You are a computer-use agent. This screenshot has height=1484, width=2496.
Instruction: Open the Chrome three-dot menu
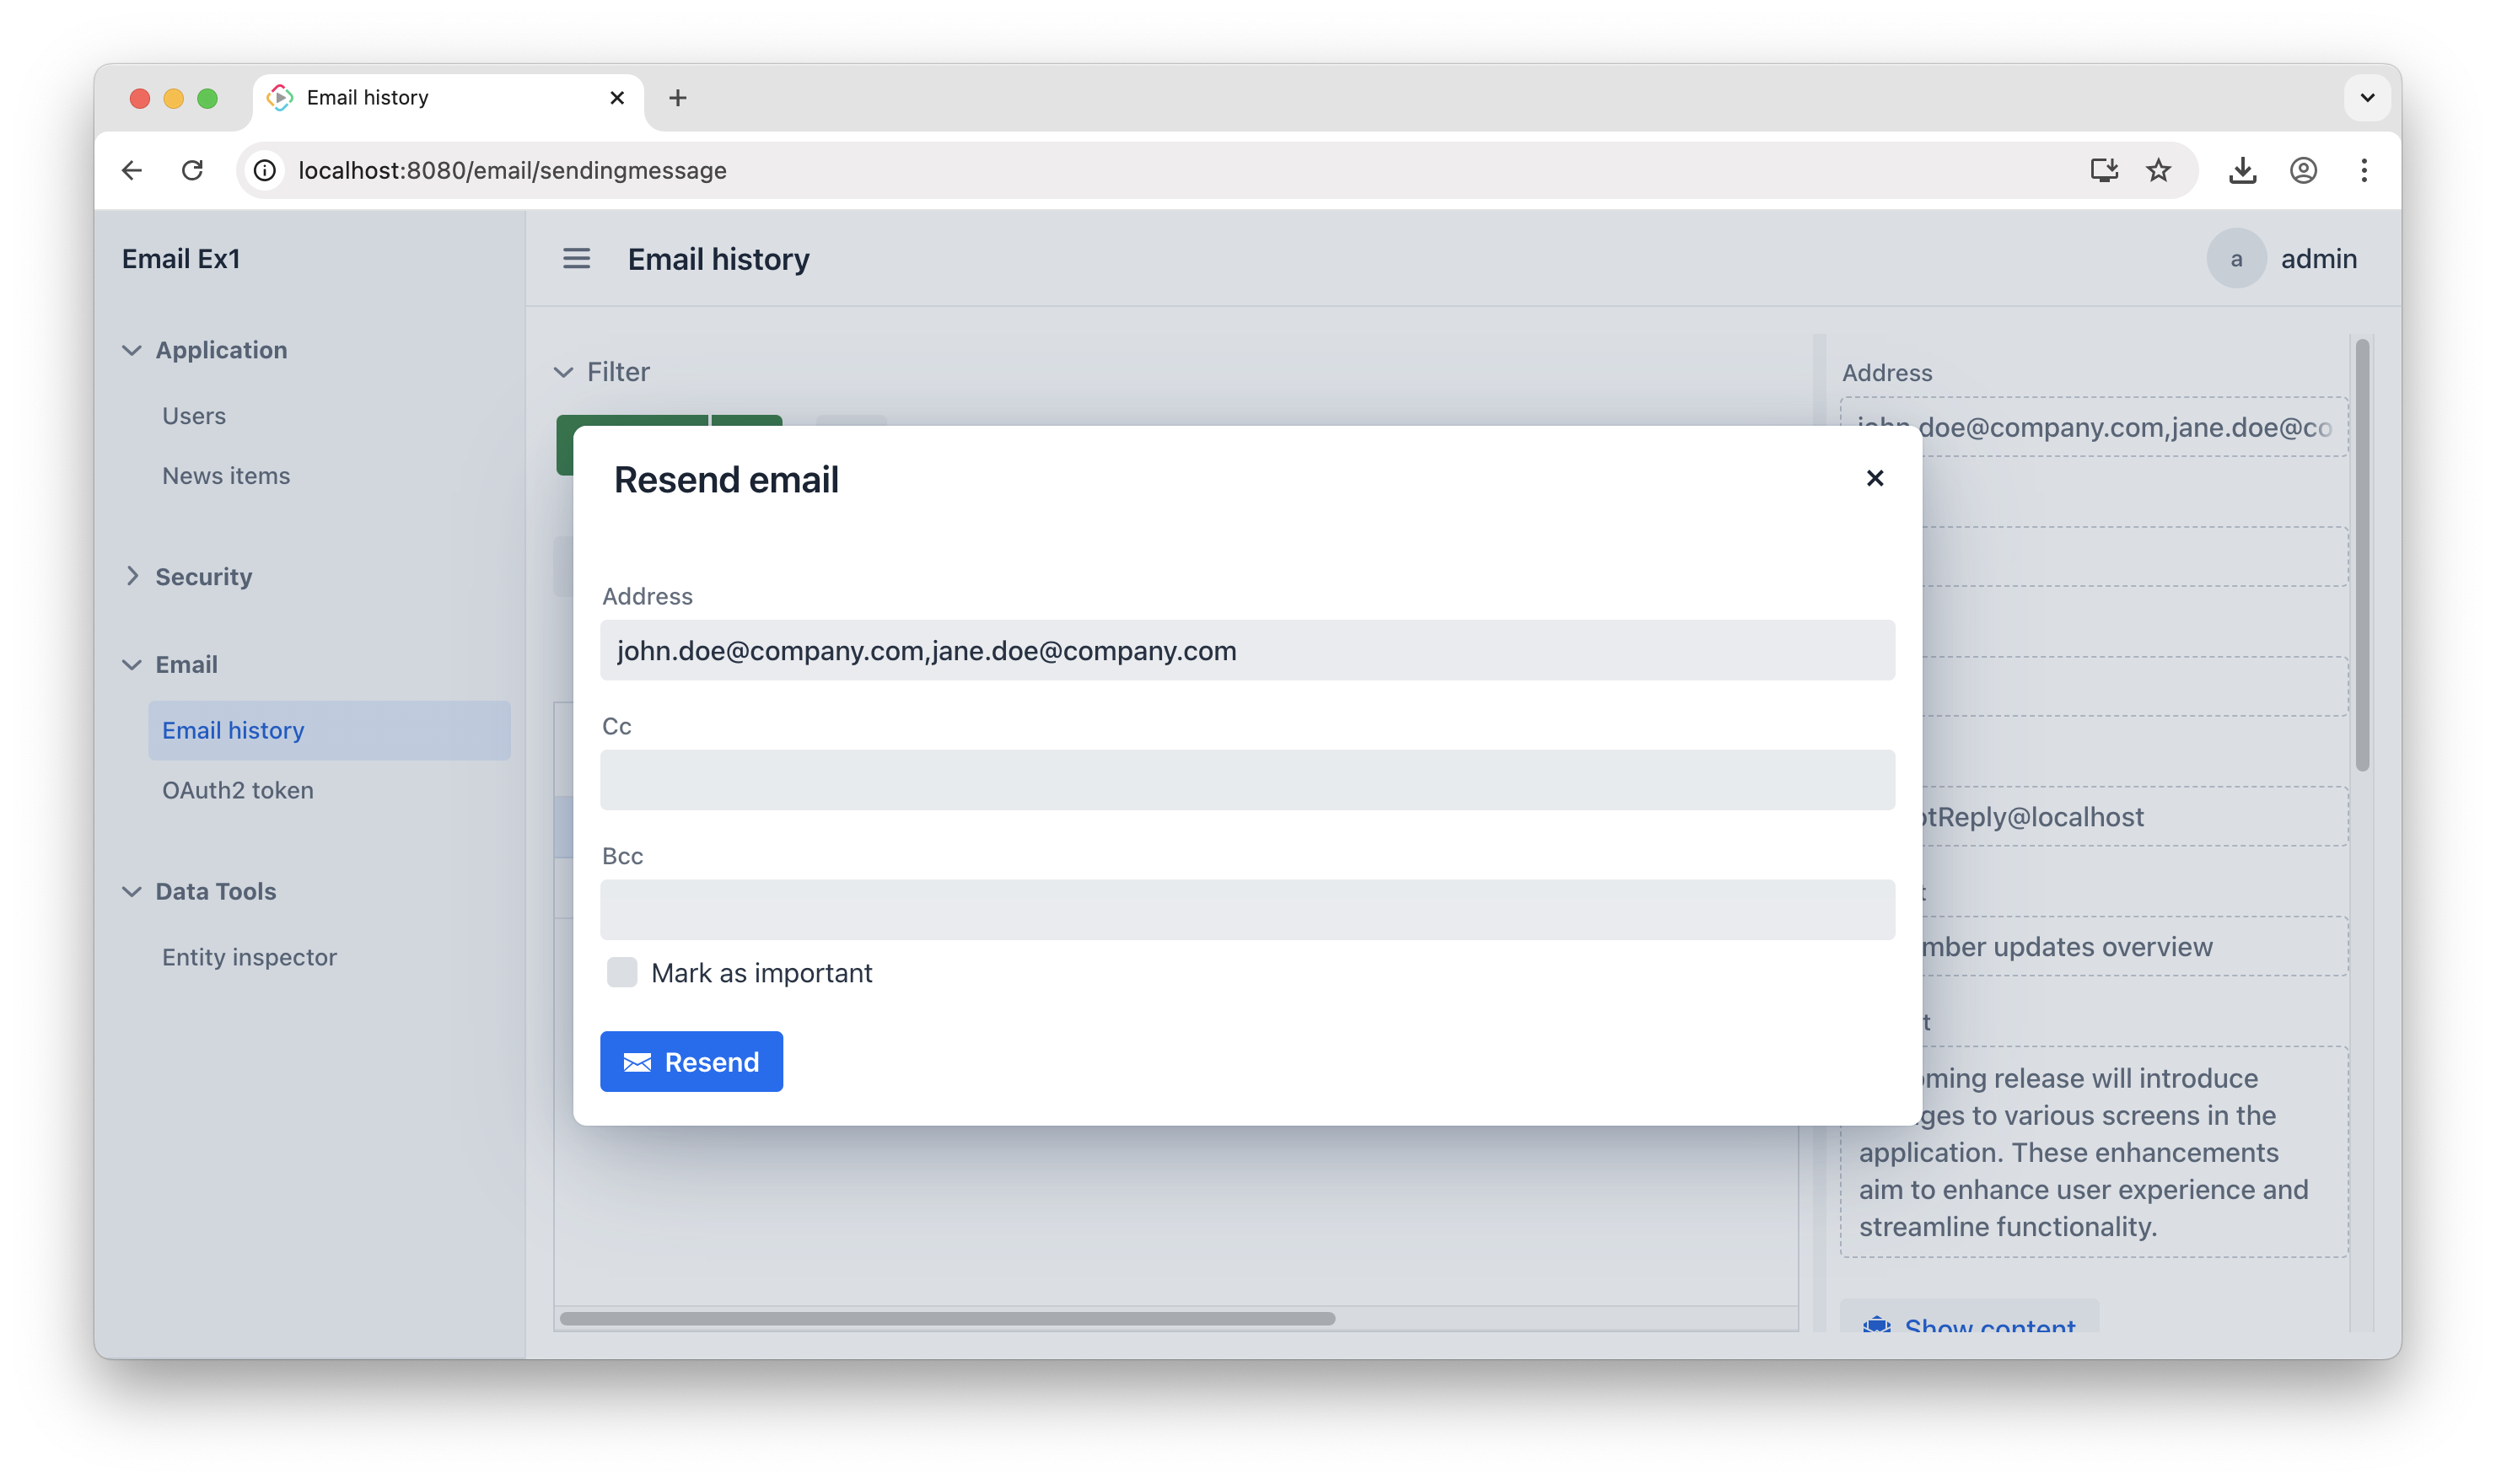click(2364, 170)
